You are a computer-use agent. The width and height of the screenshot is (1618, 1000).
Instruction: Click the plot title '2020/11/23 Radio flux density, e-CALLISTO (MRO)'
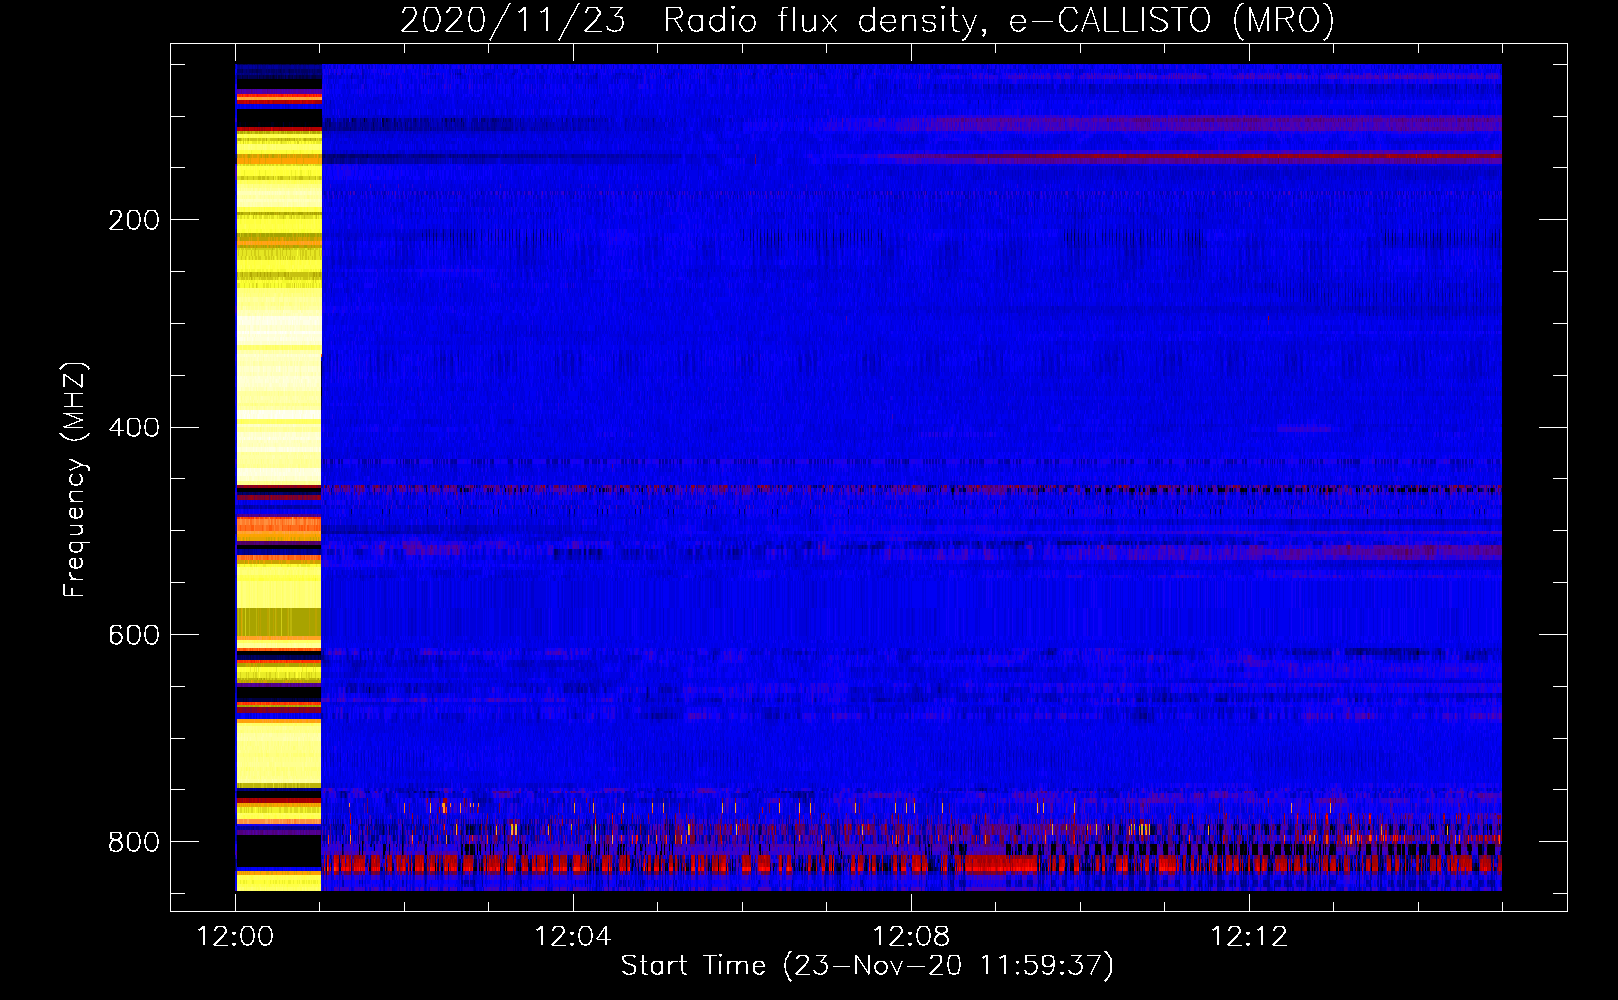point(867,21)
